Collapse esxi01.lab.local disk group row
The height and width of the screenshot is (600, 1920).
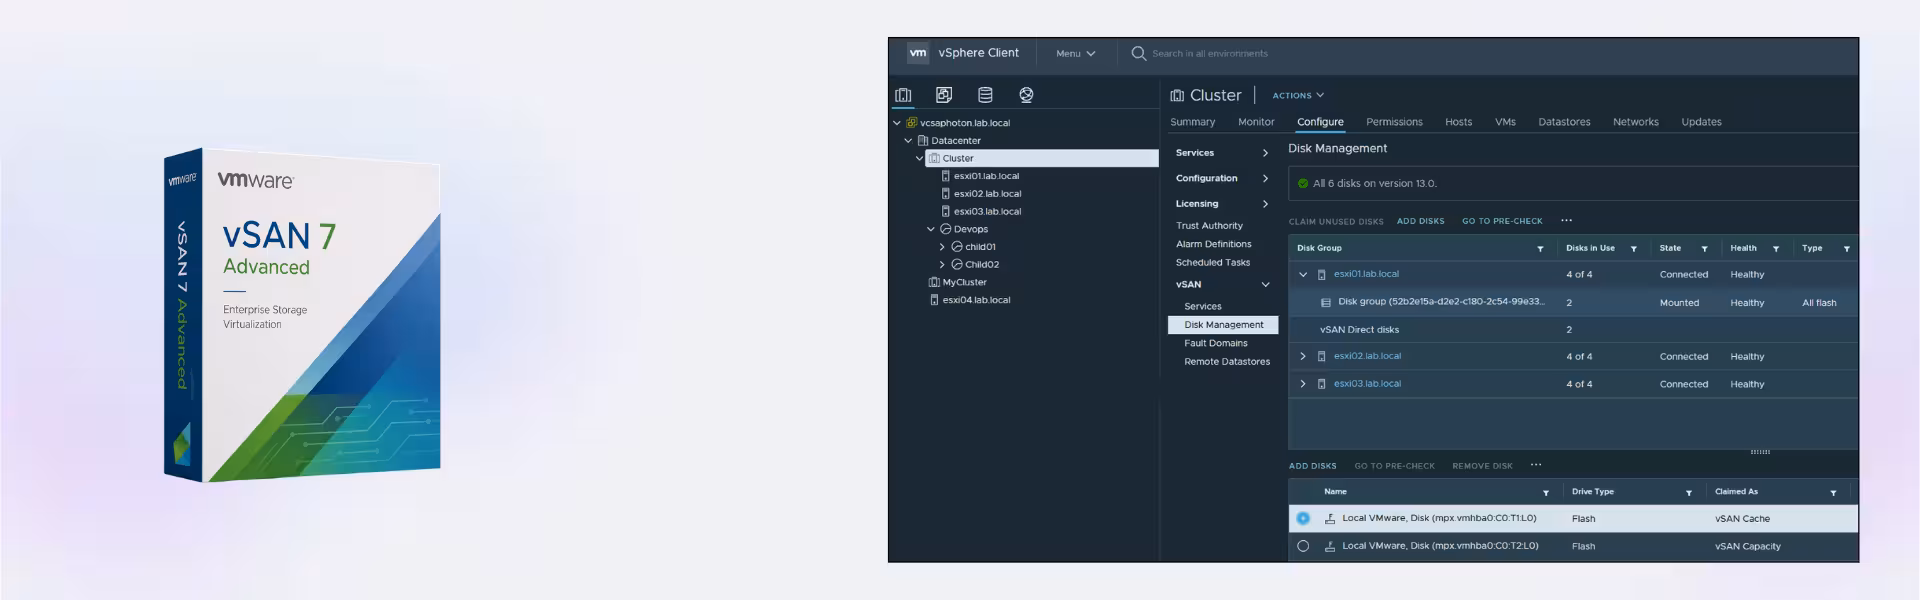(1303, 274)
